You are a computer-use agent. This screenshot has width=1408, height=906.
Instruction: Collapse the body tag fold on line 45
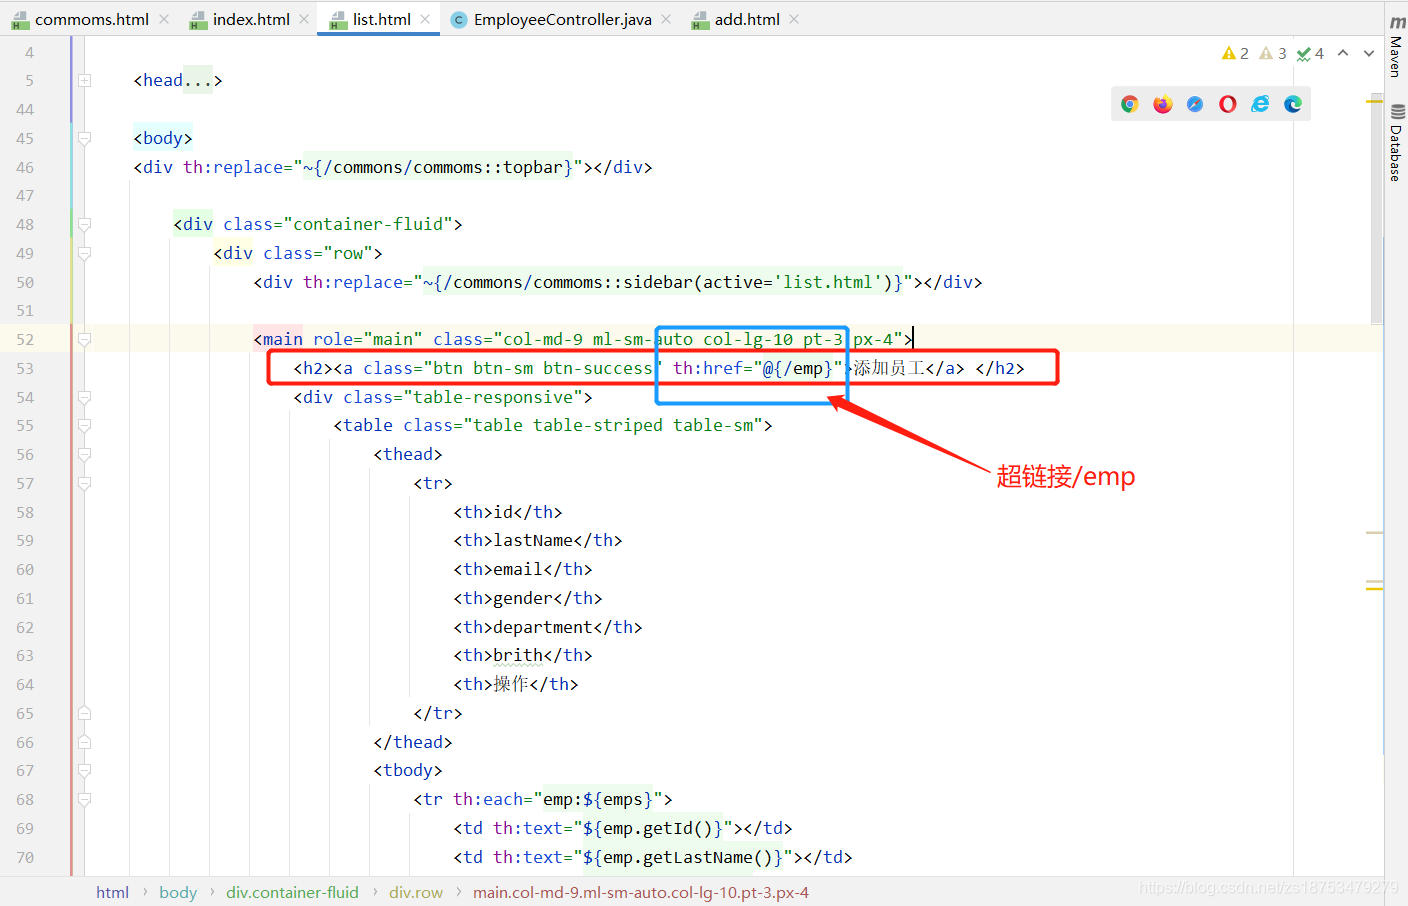point(85,138)
